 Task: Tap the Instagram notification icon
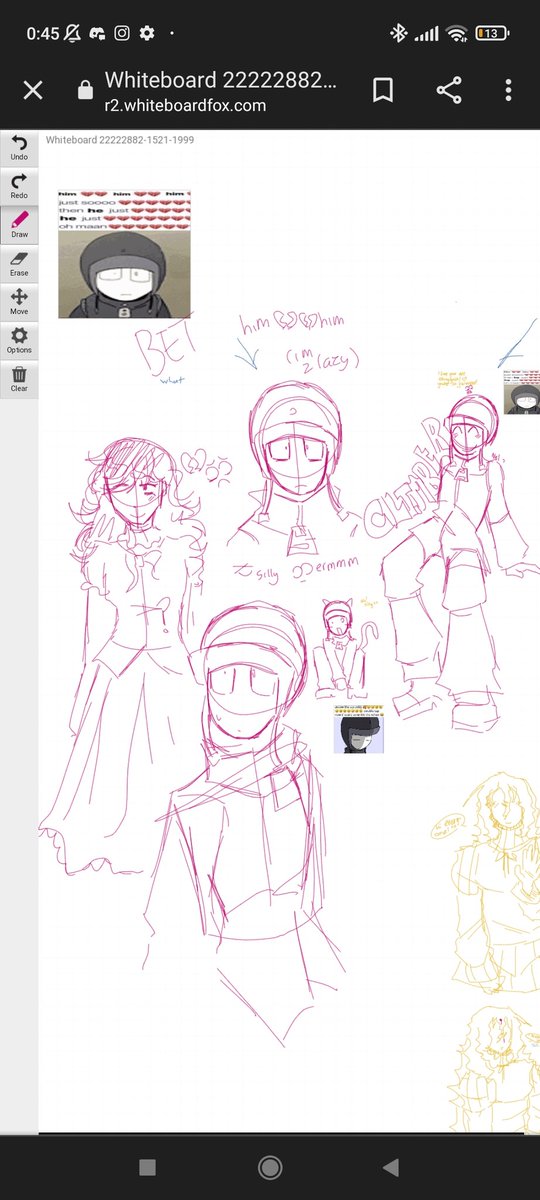coord(123,33)
